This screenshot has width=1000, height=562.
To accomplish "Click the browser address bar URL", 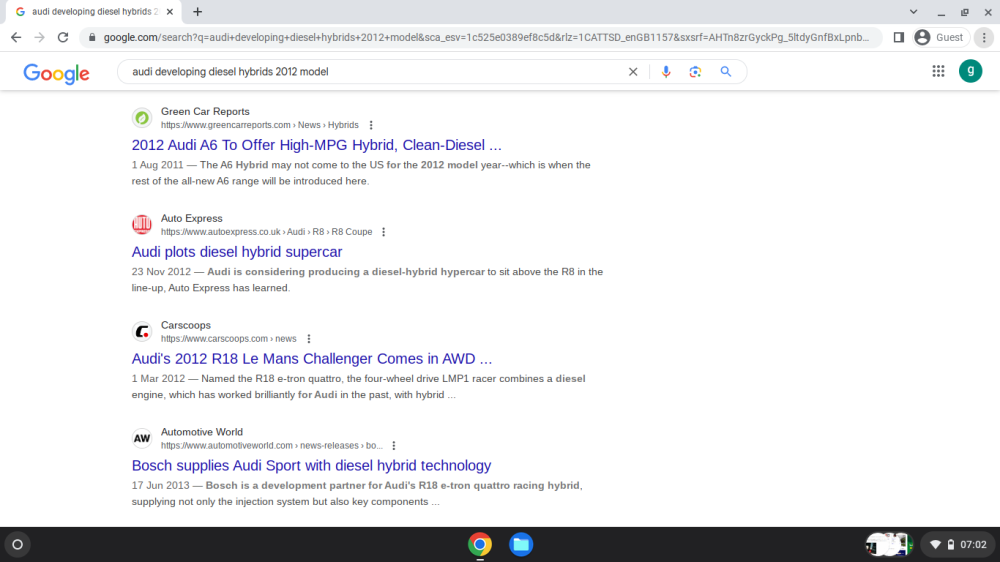I will pyautogui.click(x=486, y=38).
